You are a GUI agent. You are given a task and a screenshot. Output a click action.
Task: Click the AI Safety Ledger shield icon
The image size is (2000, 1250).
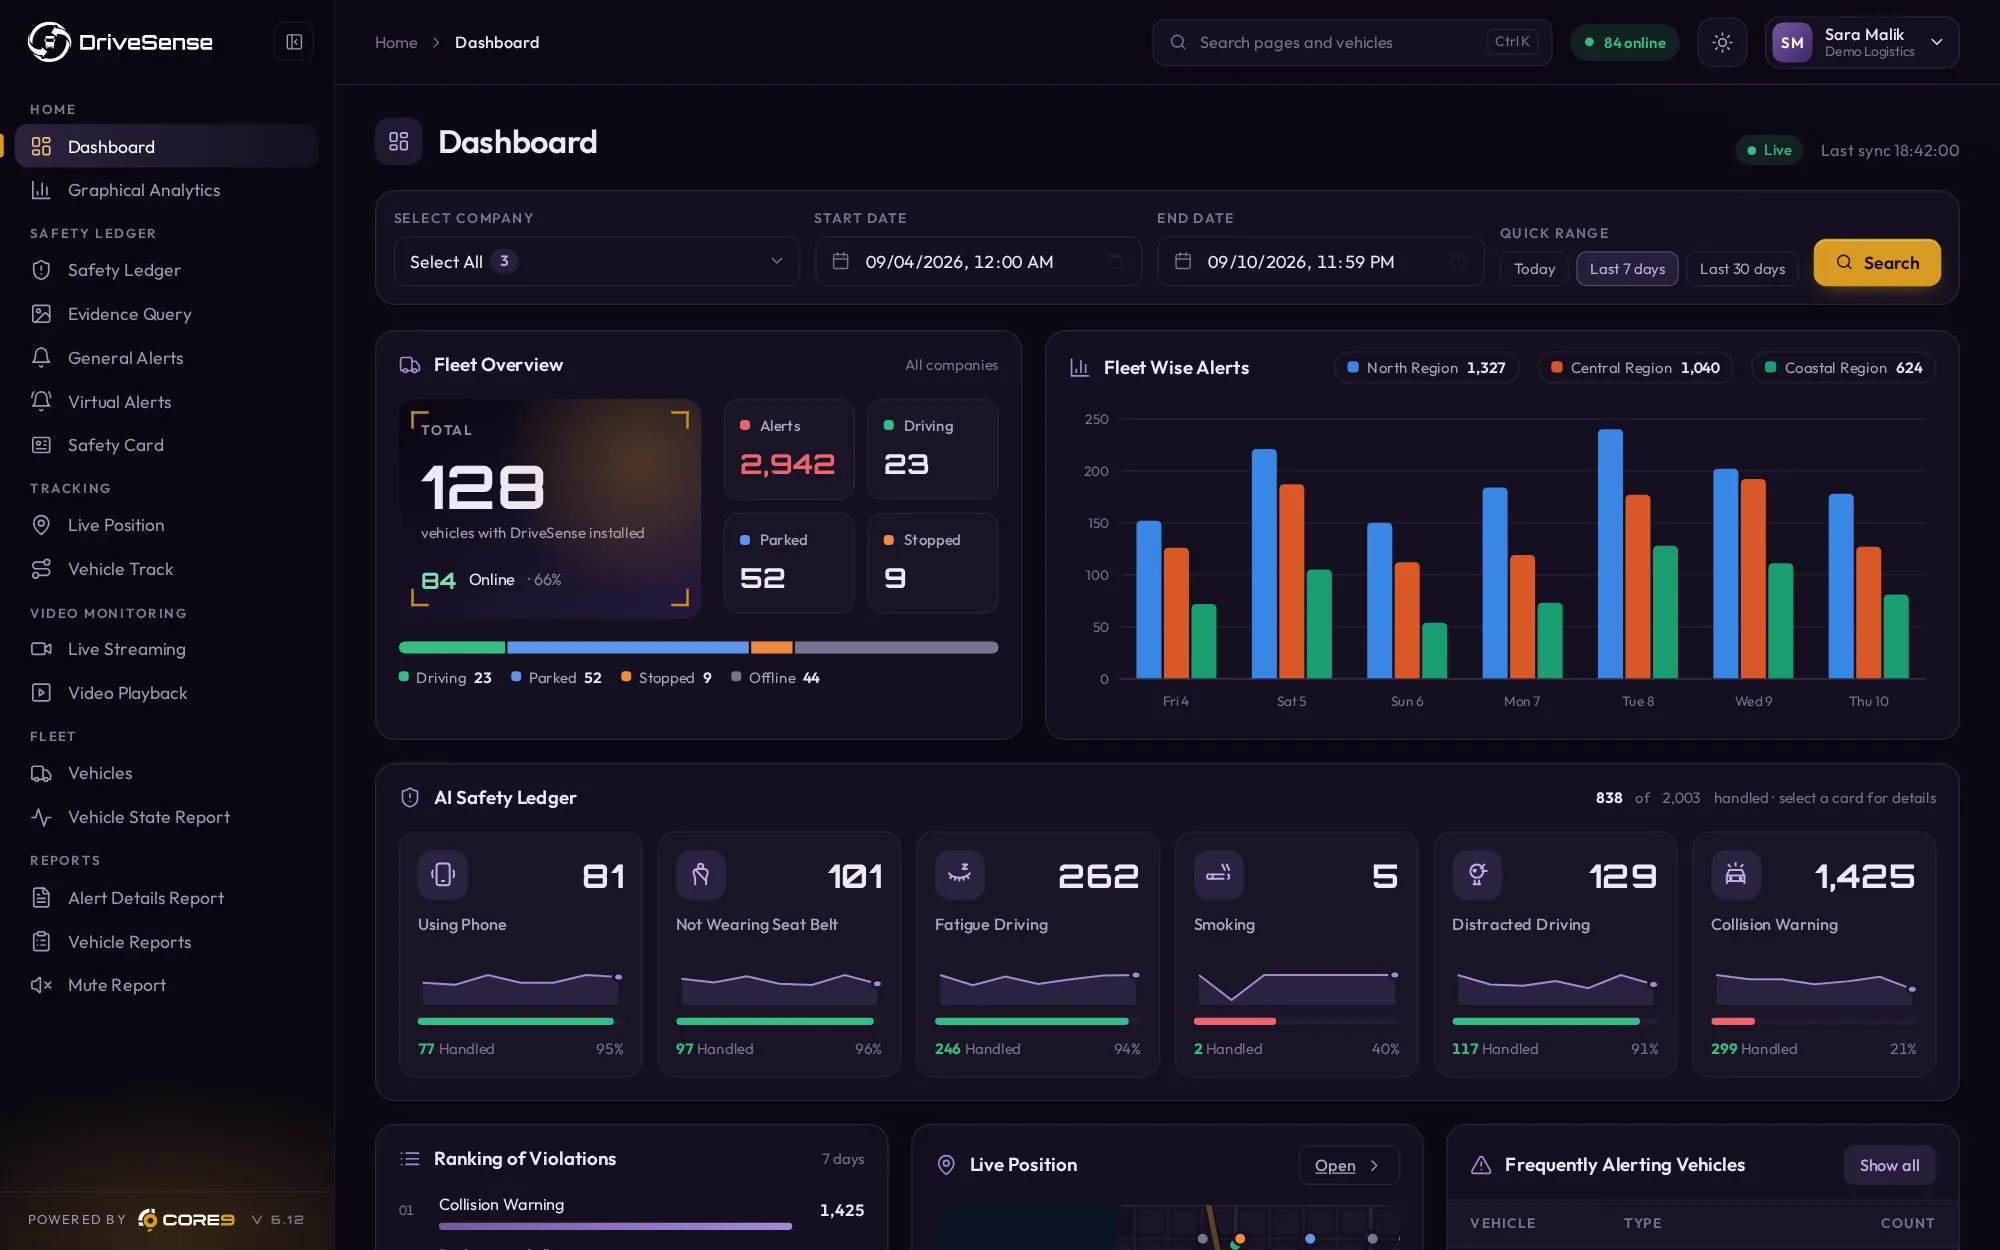tap(410, 797)
